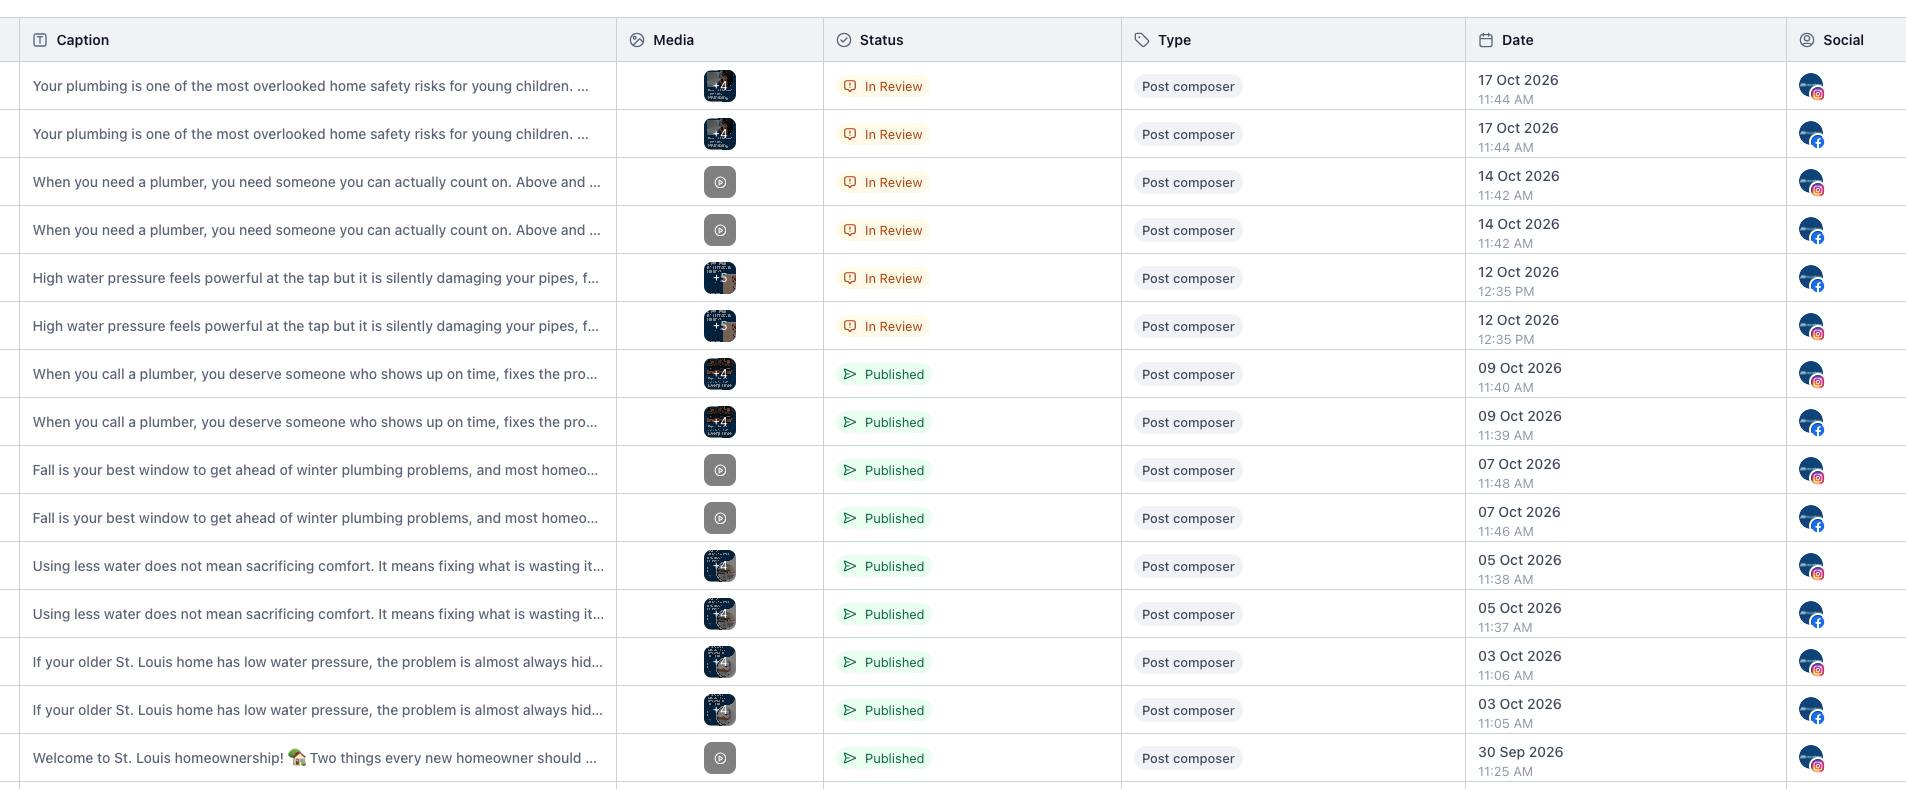The width and height of the screenshot is (1906, 789).
Task: Open 'Using less water' caption dated 05 Oct 11:38 AM
Action: pos(318,566)
